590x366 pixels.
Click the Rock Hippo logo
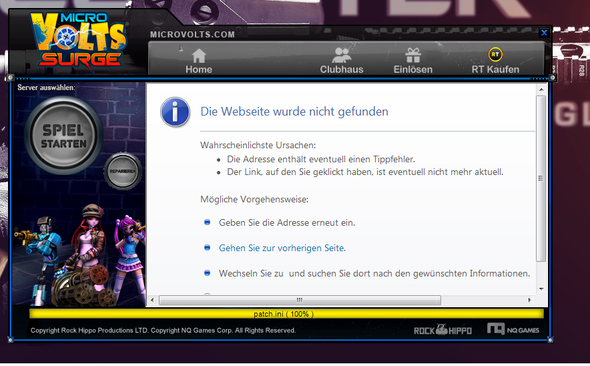tap(442, 330)
